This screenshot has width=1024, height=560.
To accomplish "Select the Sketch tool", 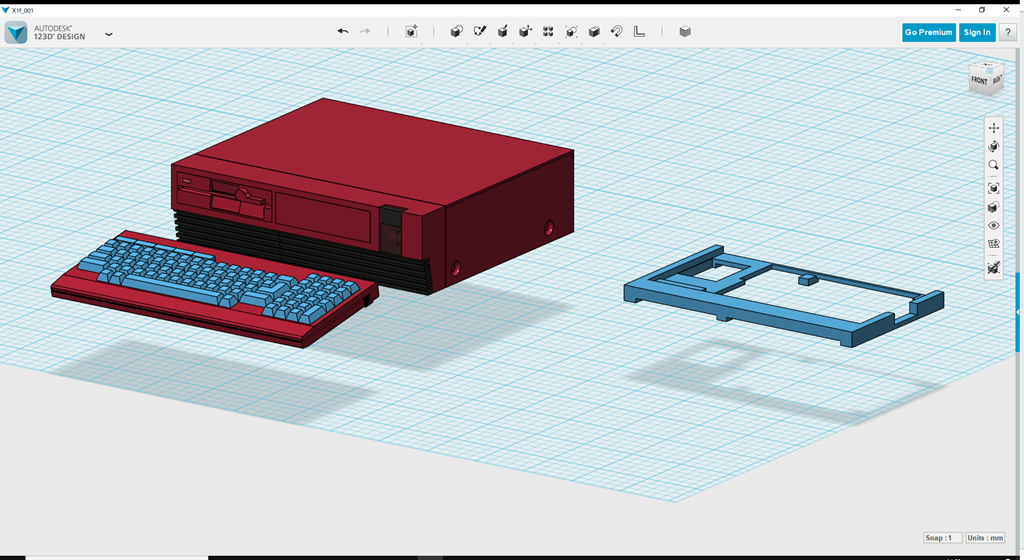I will click(480, 32).
